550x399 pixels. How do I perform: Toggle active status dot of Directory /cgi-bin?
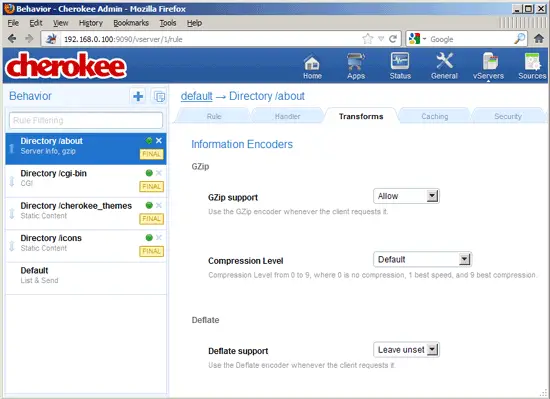(x=149, y=173)
